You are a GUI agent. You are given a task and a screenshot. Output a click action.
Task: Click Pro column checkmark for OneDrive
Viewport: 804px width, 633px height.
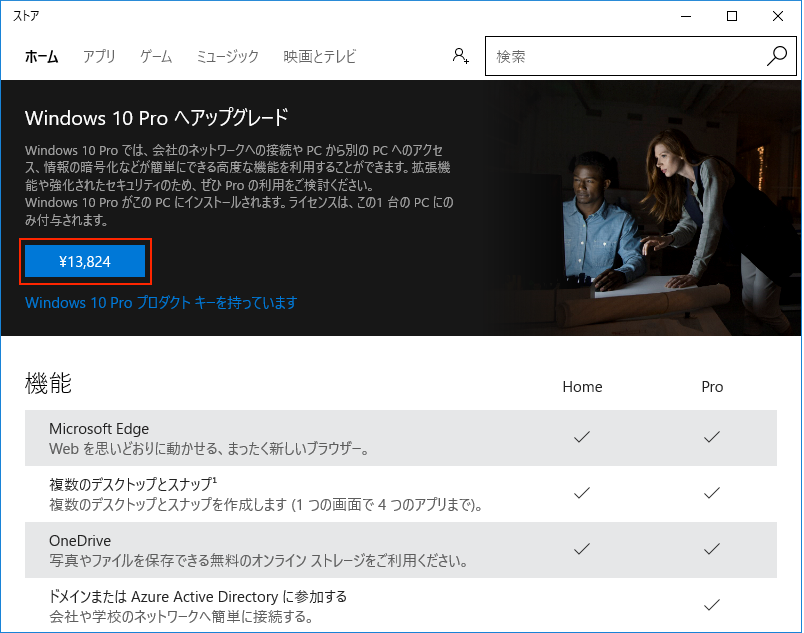click(x=712, y=549)
